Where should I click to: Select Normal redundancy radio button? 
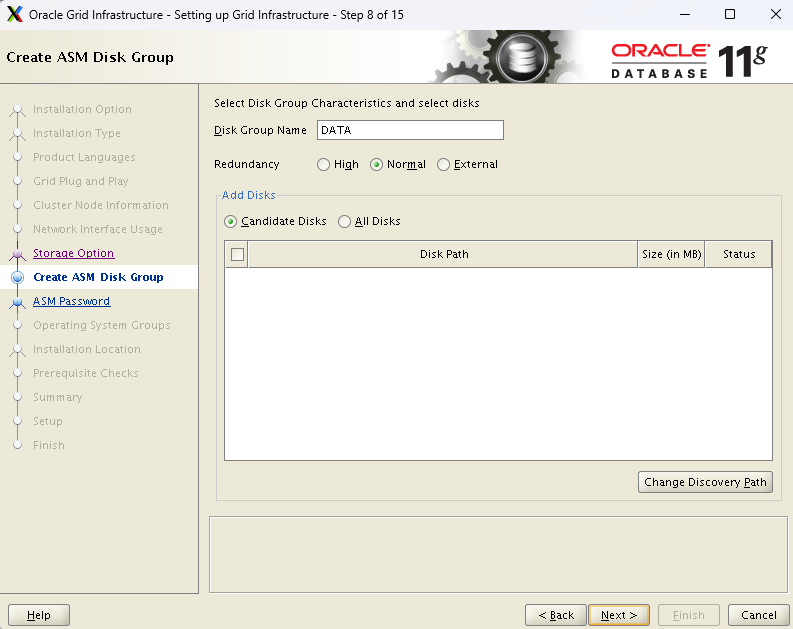(x=376, y=165)
